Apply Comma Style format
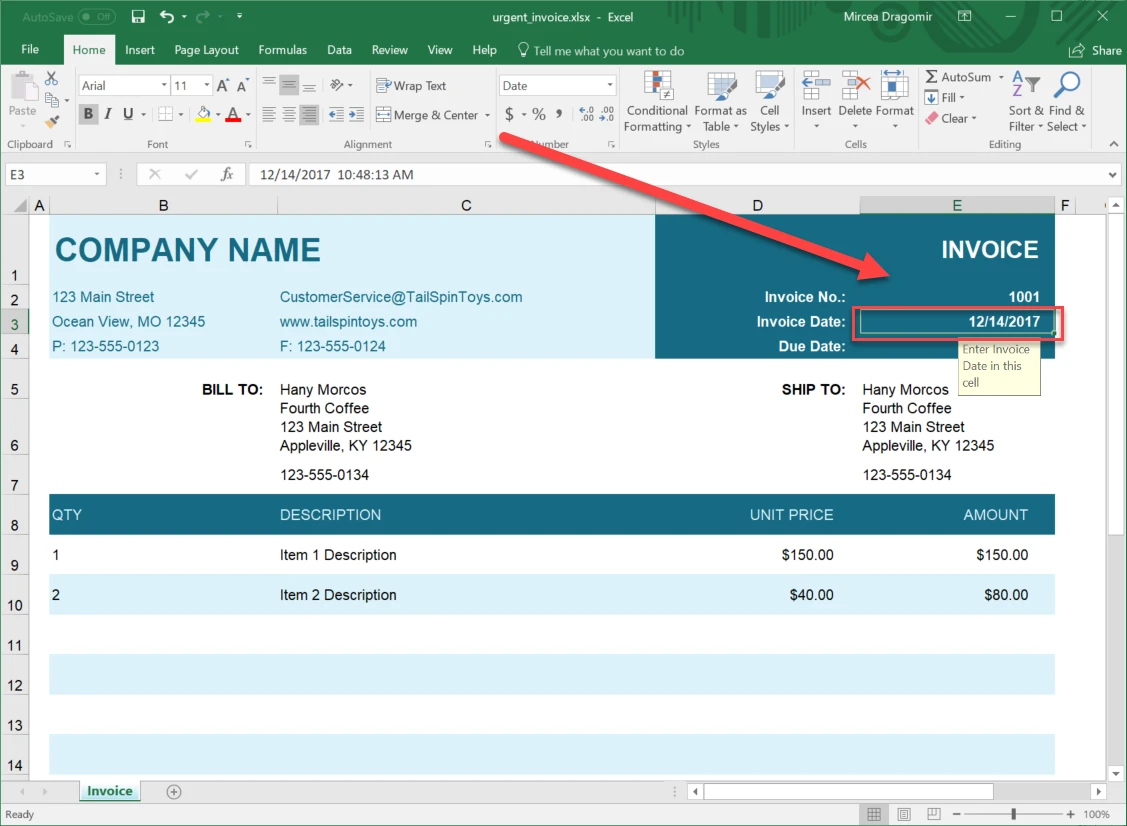 (x=558, y=114)
